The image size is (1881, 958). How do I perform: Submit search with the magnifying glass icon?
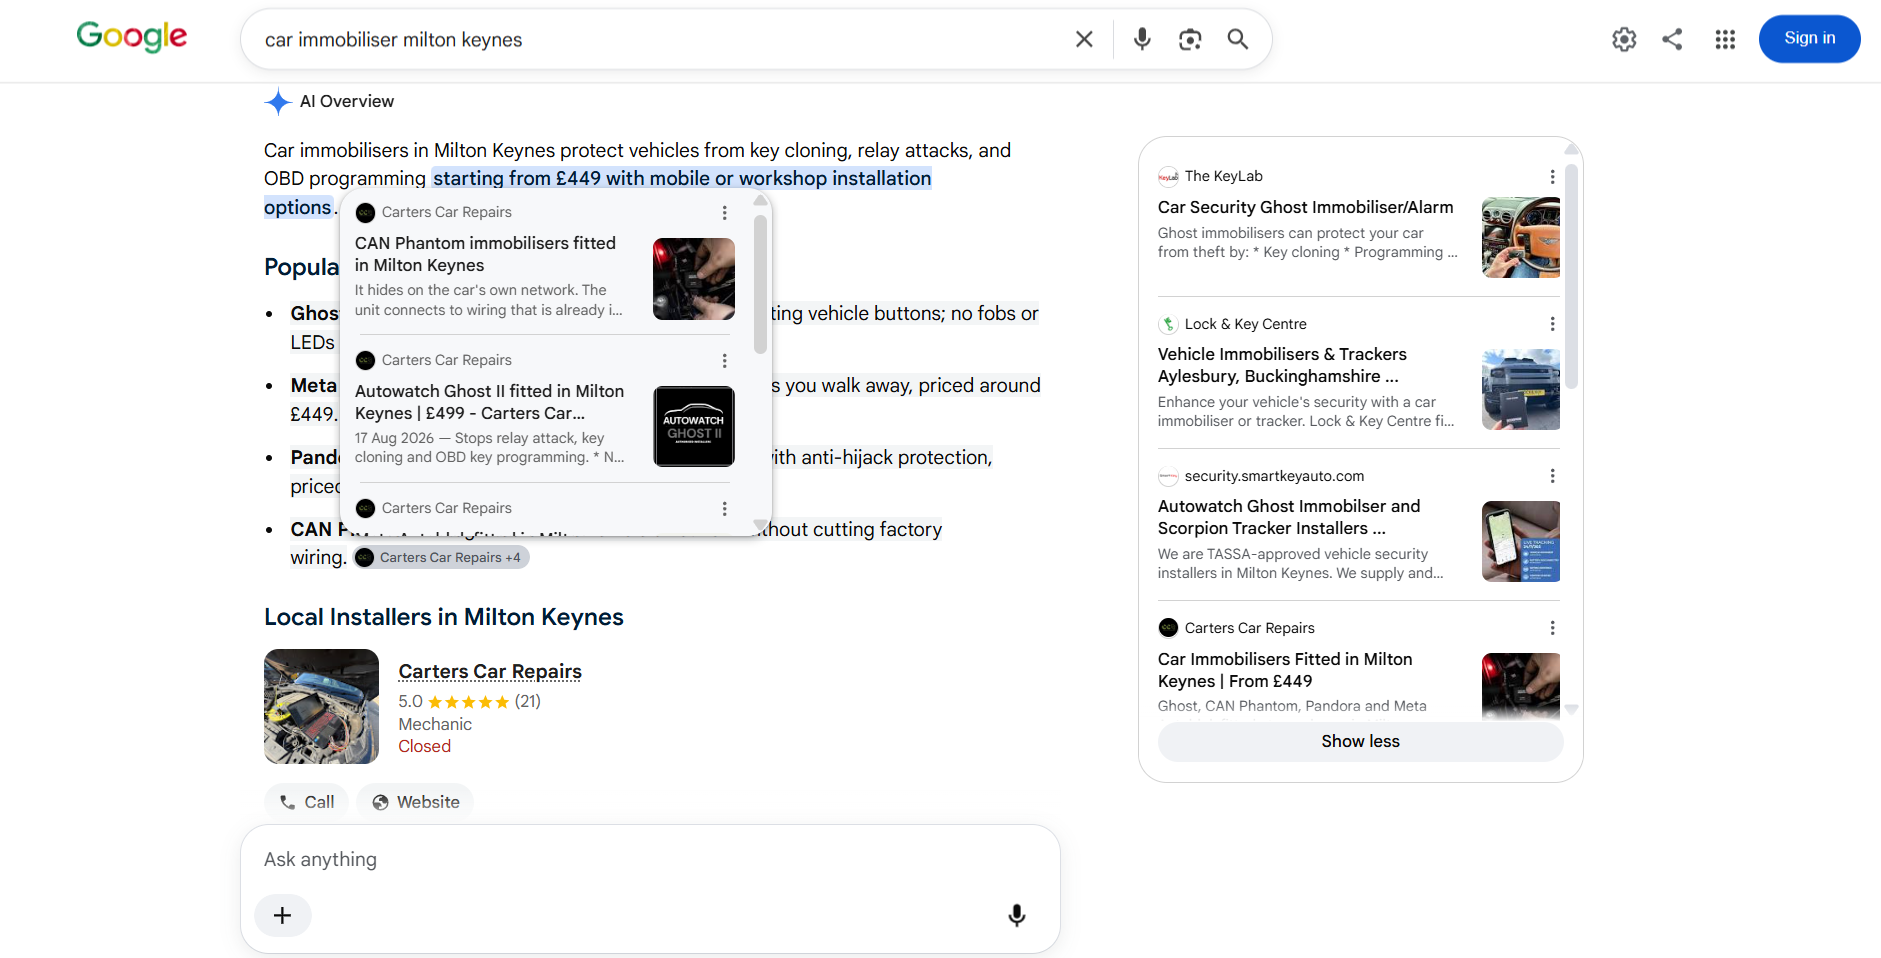tap(1238, 39)
